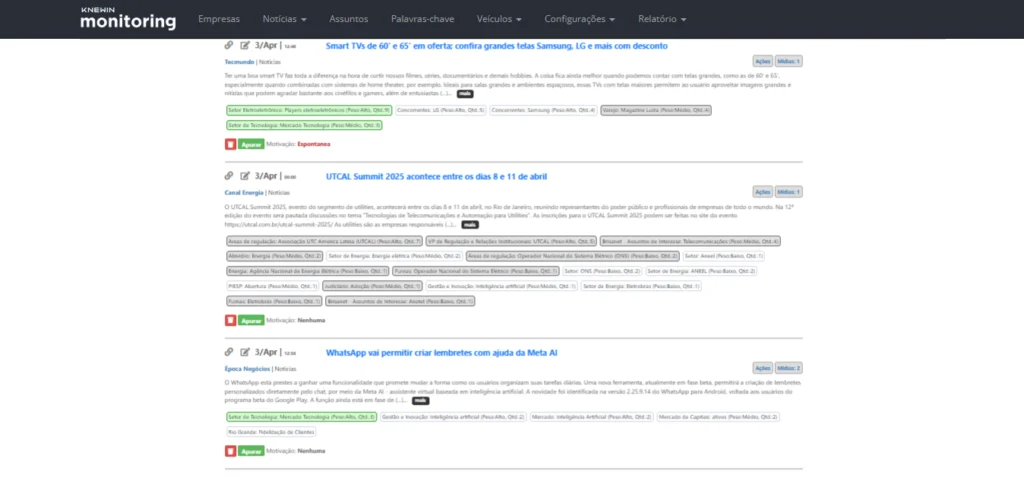1024x477 pixels.
Task: Toggle the Áreas de regulação: Associação UTC América Latina tag
Action: point(325,241)
